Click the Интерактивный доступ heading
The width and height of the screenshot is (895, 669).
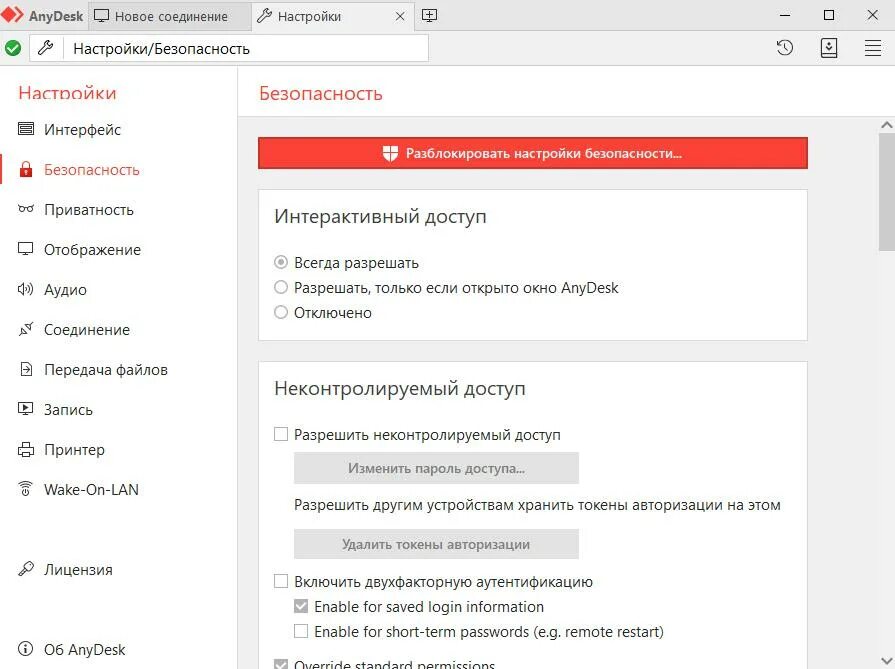click(x=380, y=217)
